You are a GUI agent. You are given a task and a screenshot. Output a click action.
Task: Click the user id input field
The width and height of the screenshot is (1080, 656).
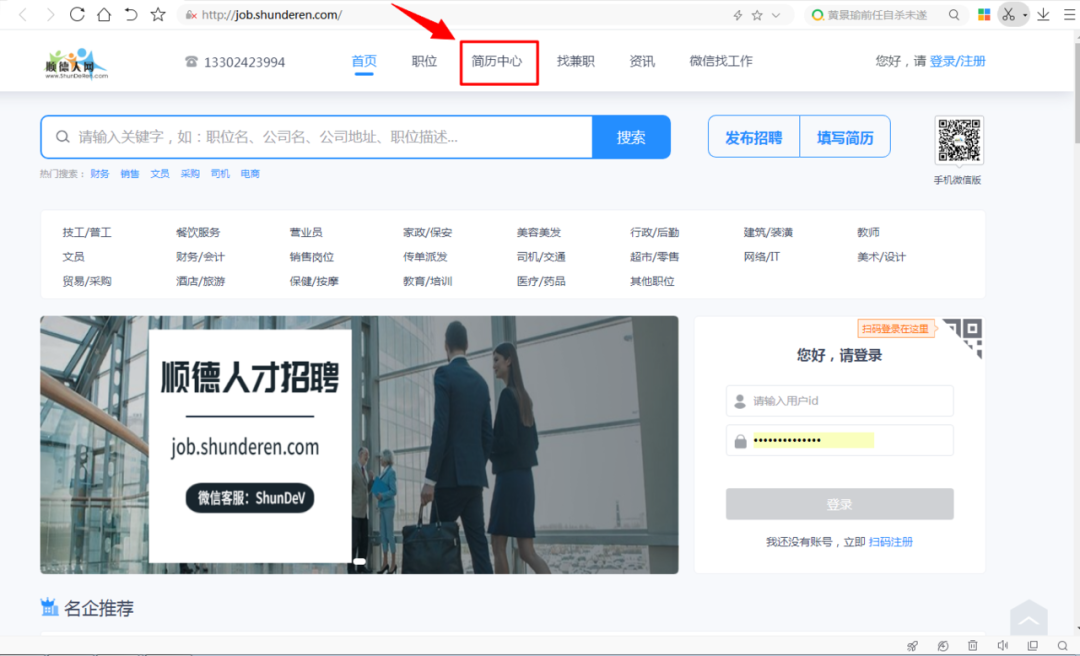click(840, 400)
